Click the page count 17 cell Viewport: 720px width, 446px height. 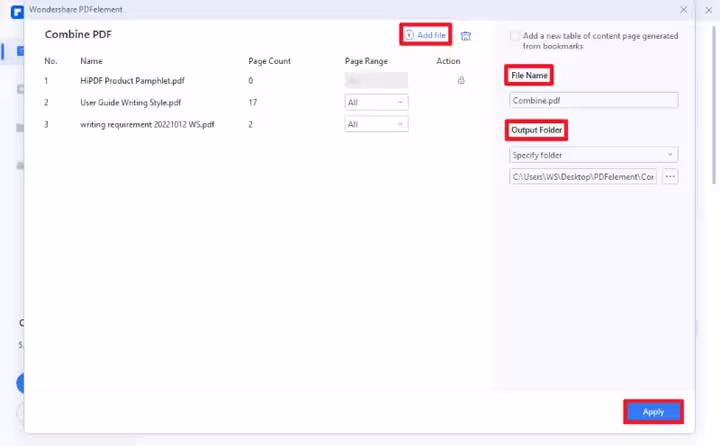click(x=253, y=102)
